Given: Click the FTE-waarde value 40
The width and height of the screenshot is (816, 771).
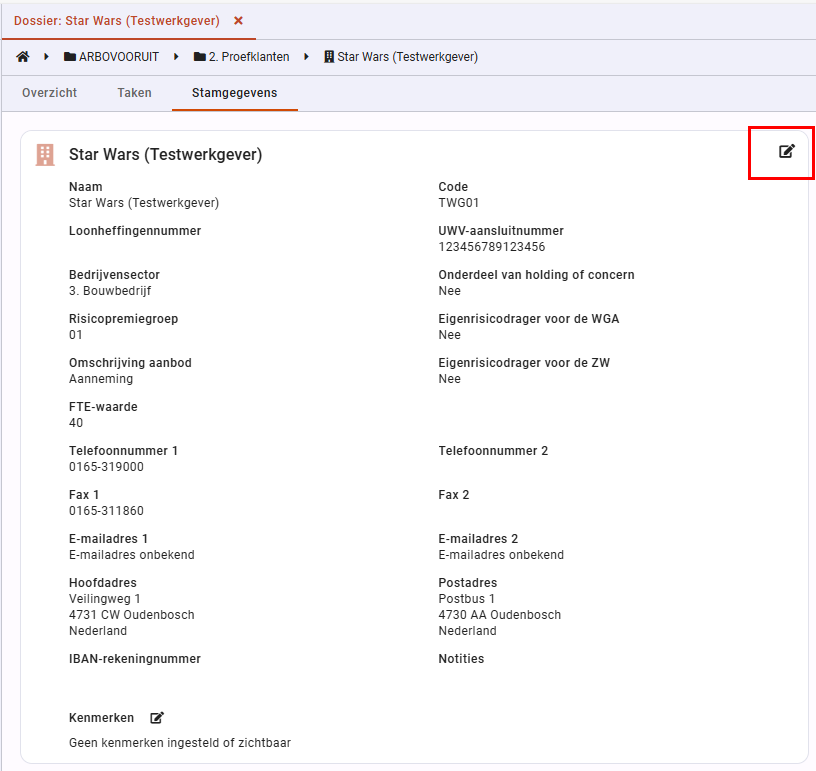Looking at the screenshot, I should point(76,423).
